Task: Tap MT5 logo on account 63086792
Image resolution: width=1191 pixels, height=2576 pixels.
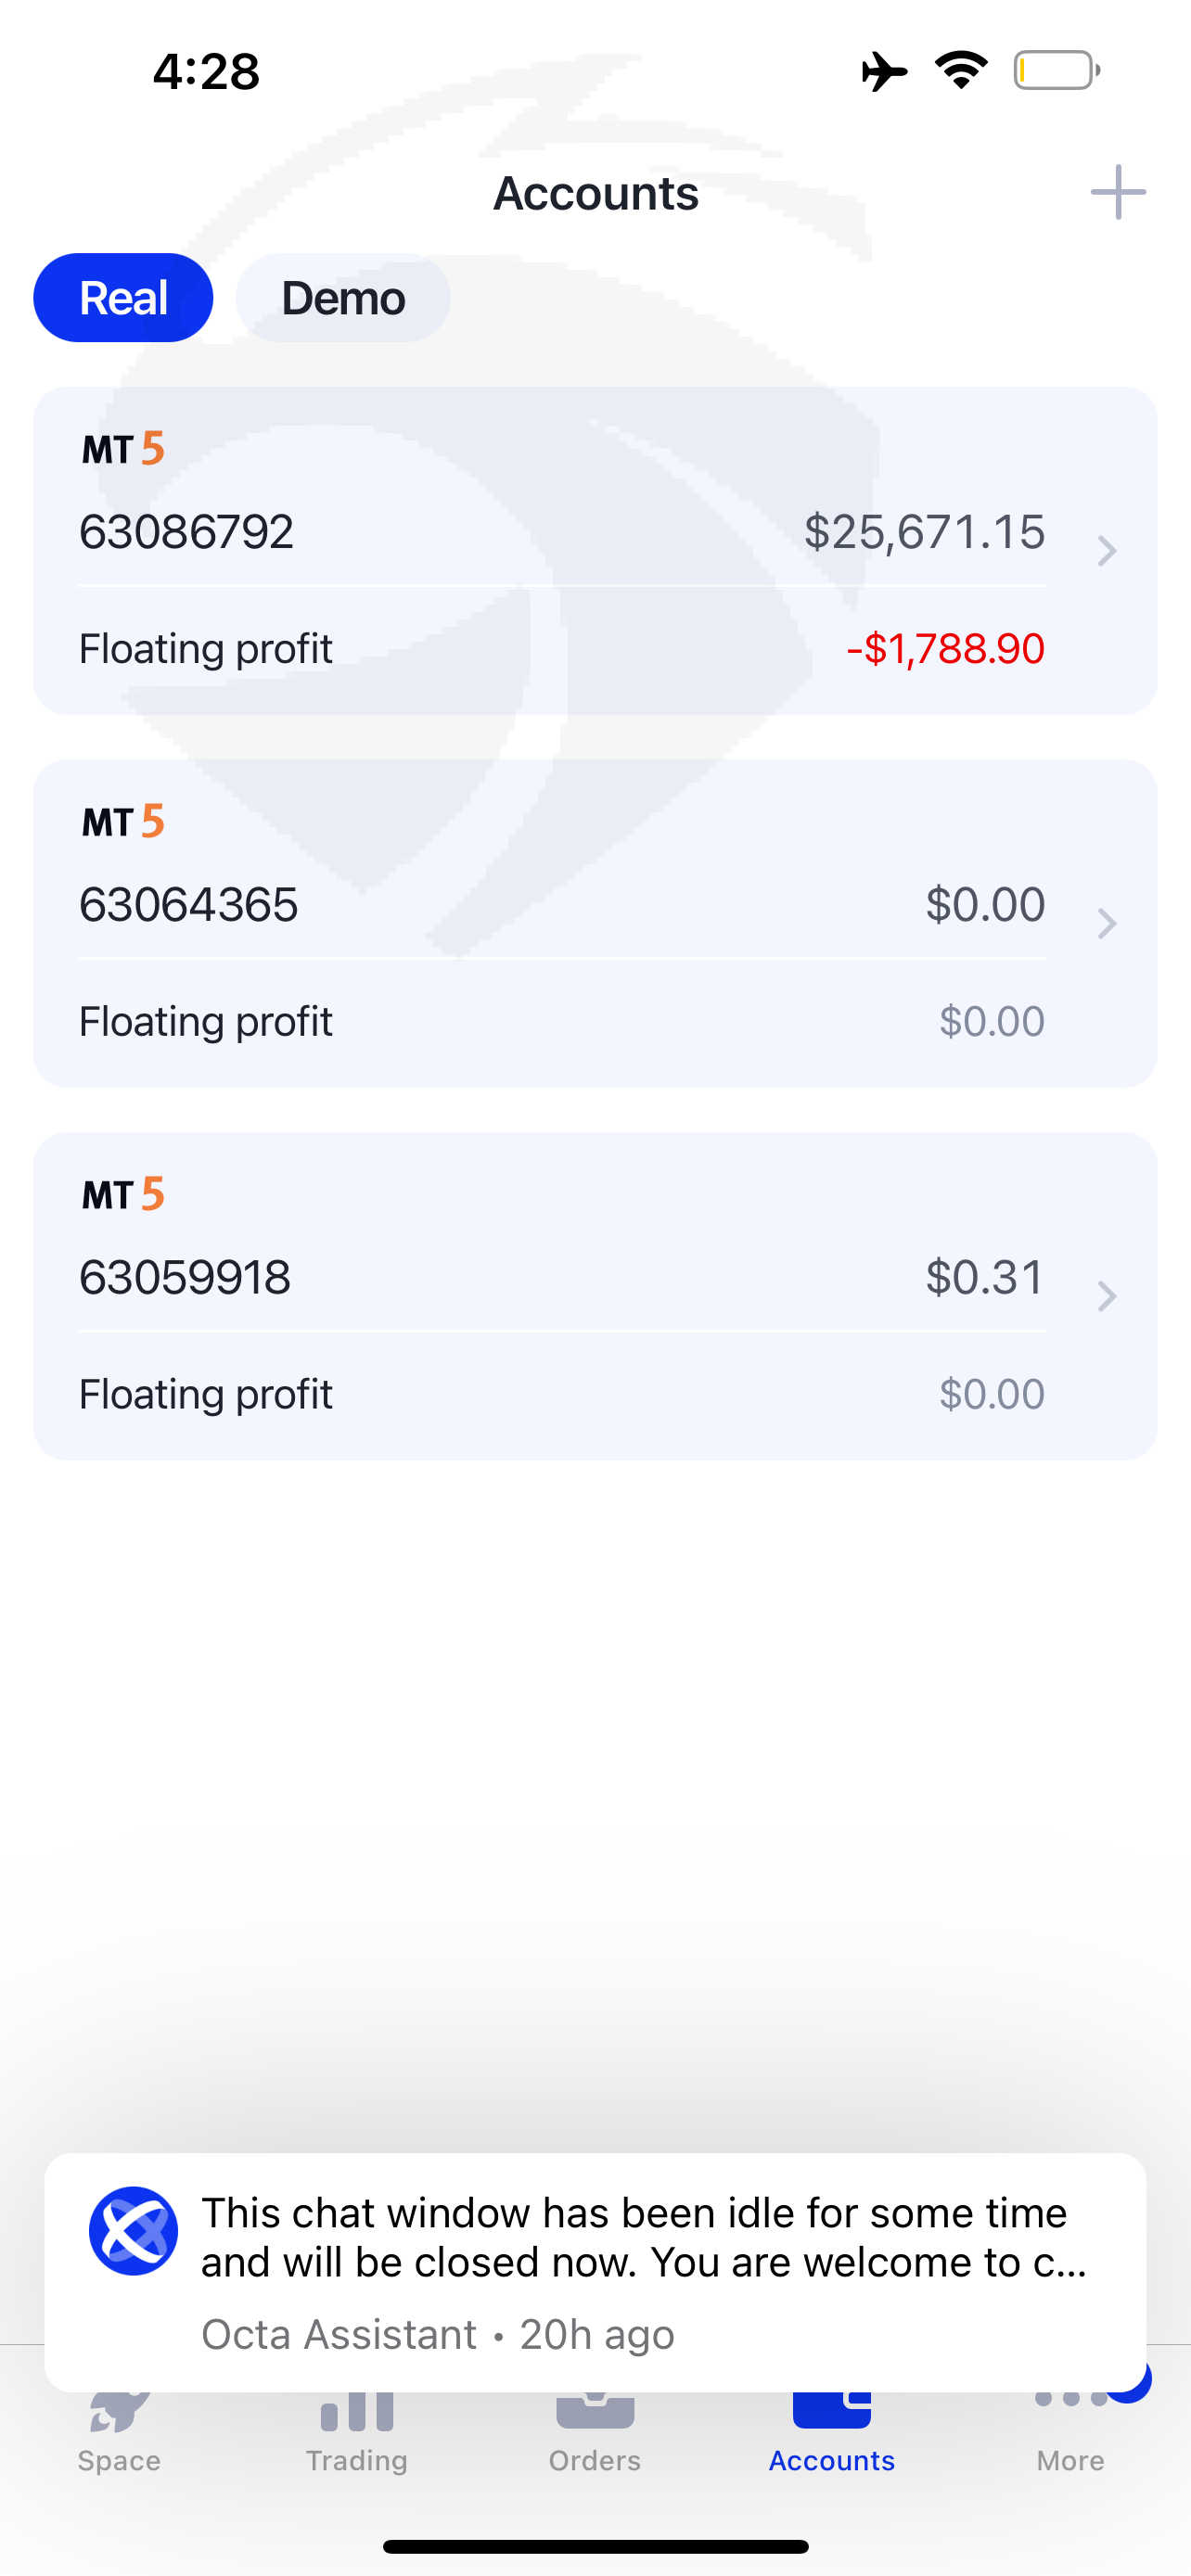Action: click(x=123, y=449)
